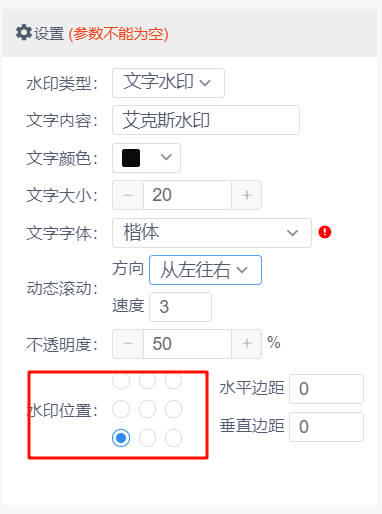Decrease opacity with minus button
Screen dimensions: 382x514
click(128, 344)
